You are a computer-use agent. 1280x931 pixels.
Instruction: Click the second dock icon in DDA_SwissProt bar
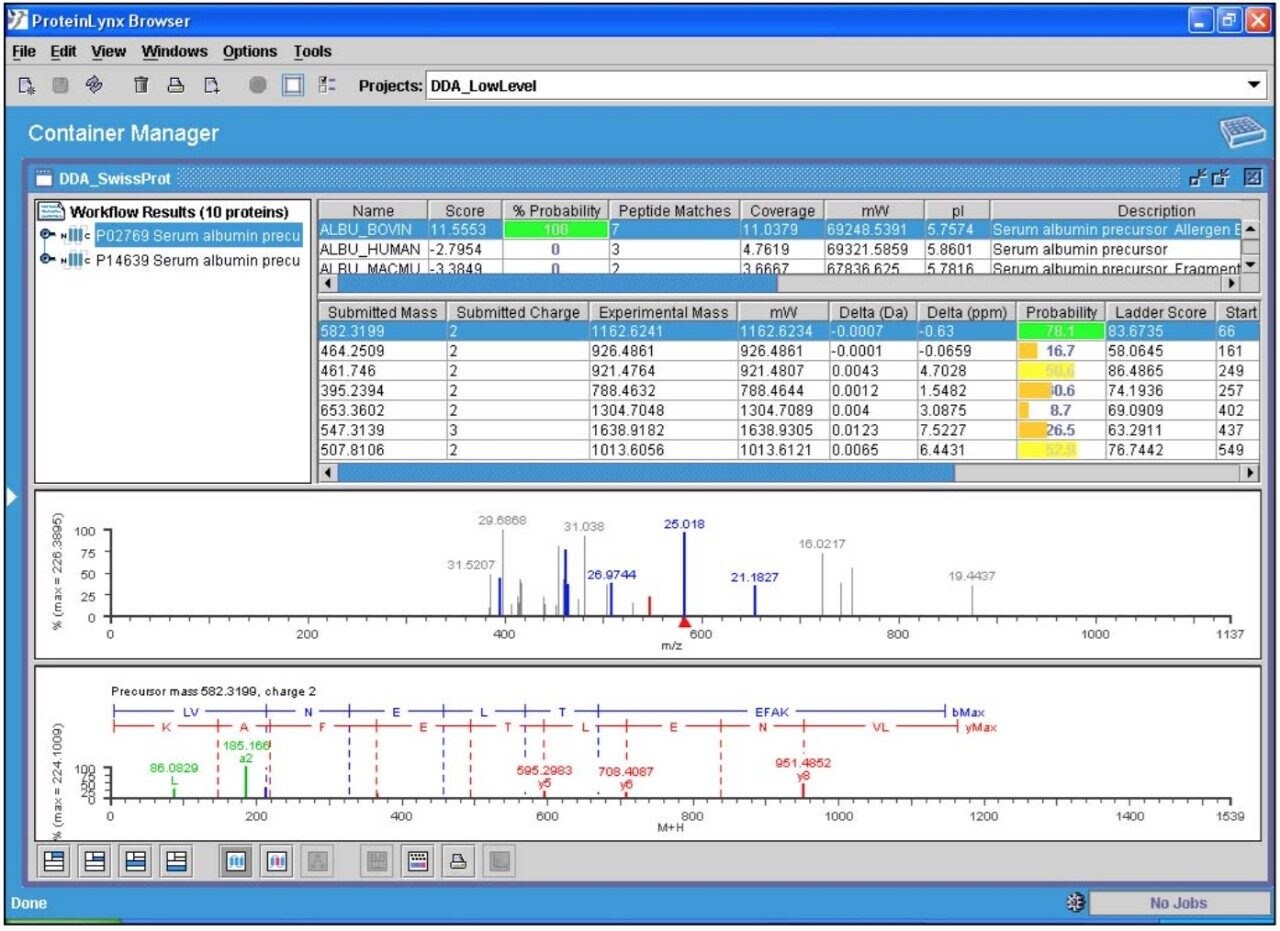1220,179
